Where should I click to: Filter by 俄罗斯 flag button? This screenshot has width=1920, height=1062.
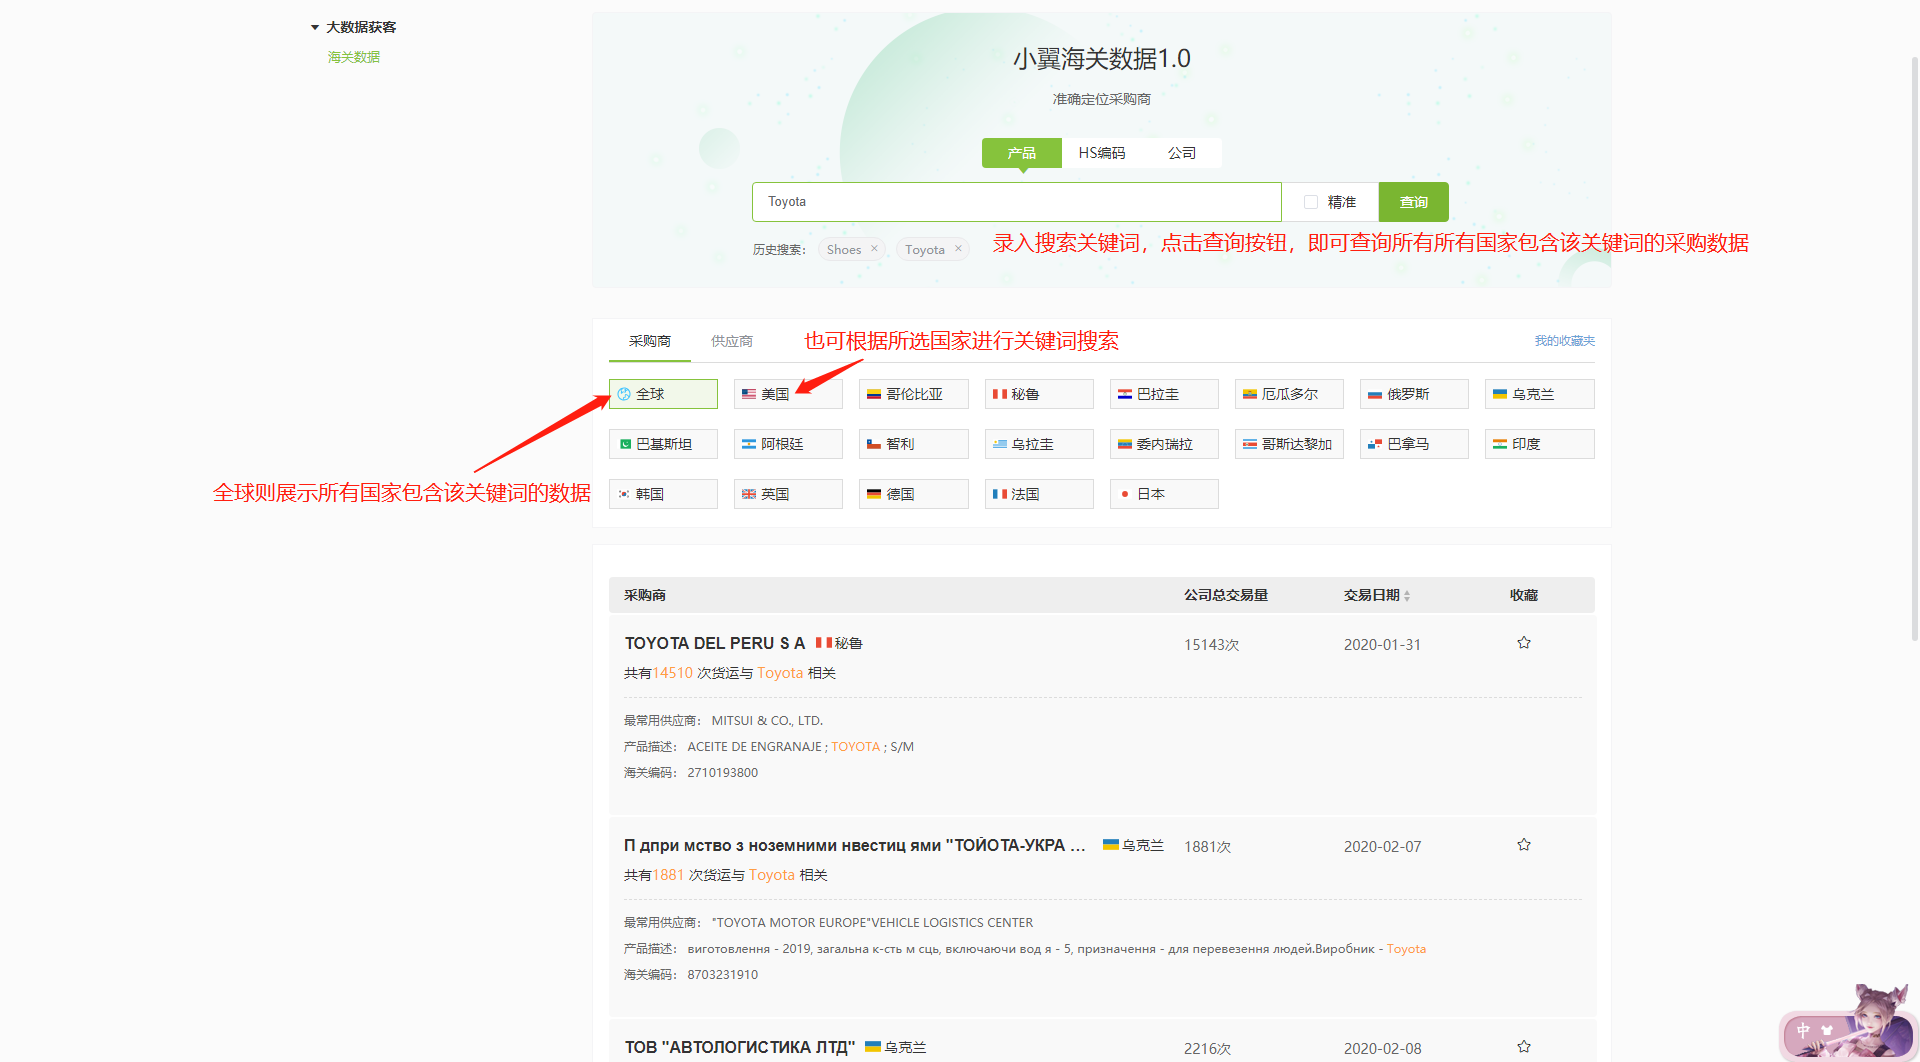(1414, 394)
